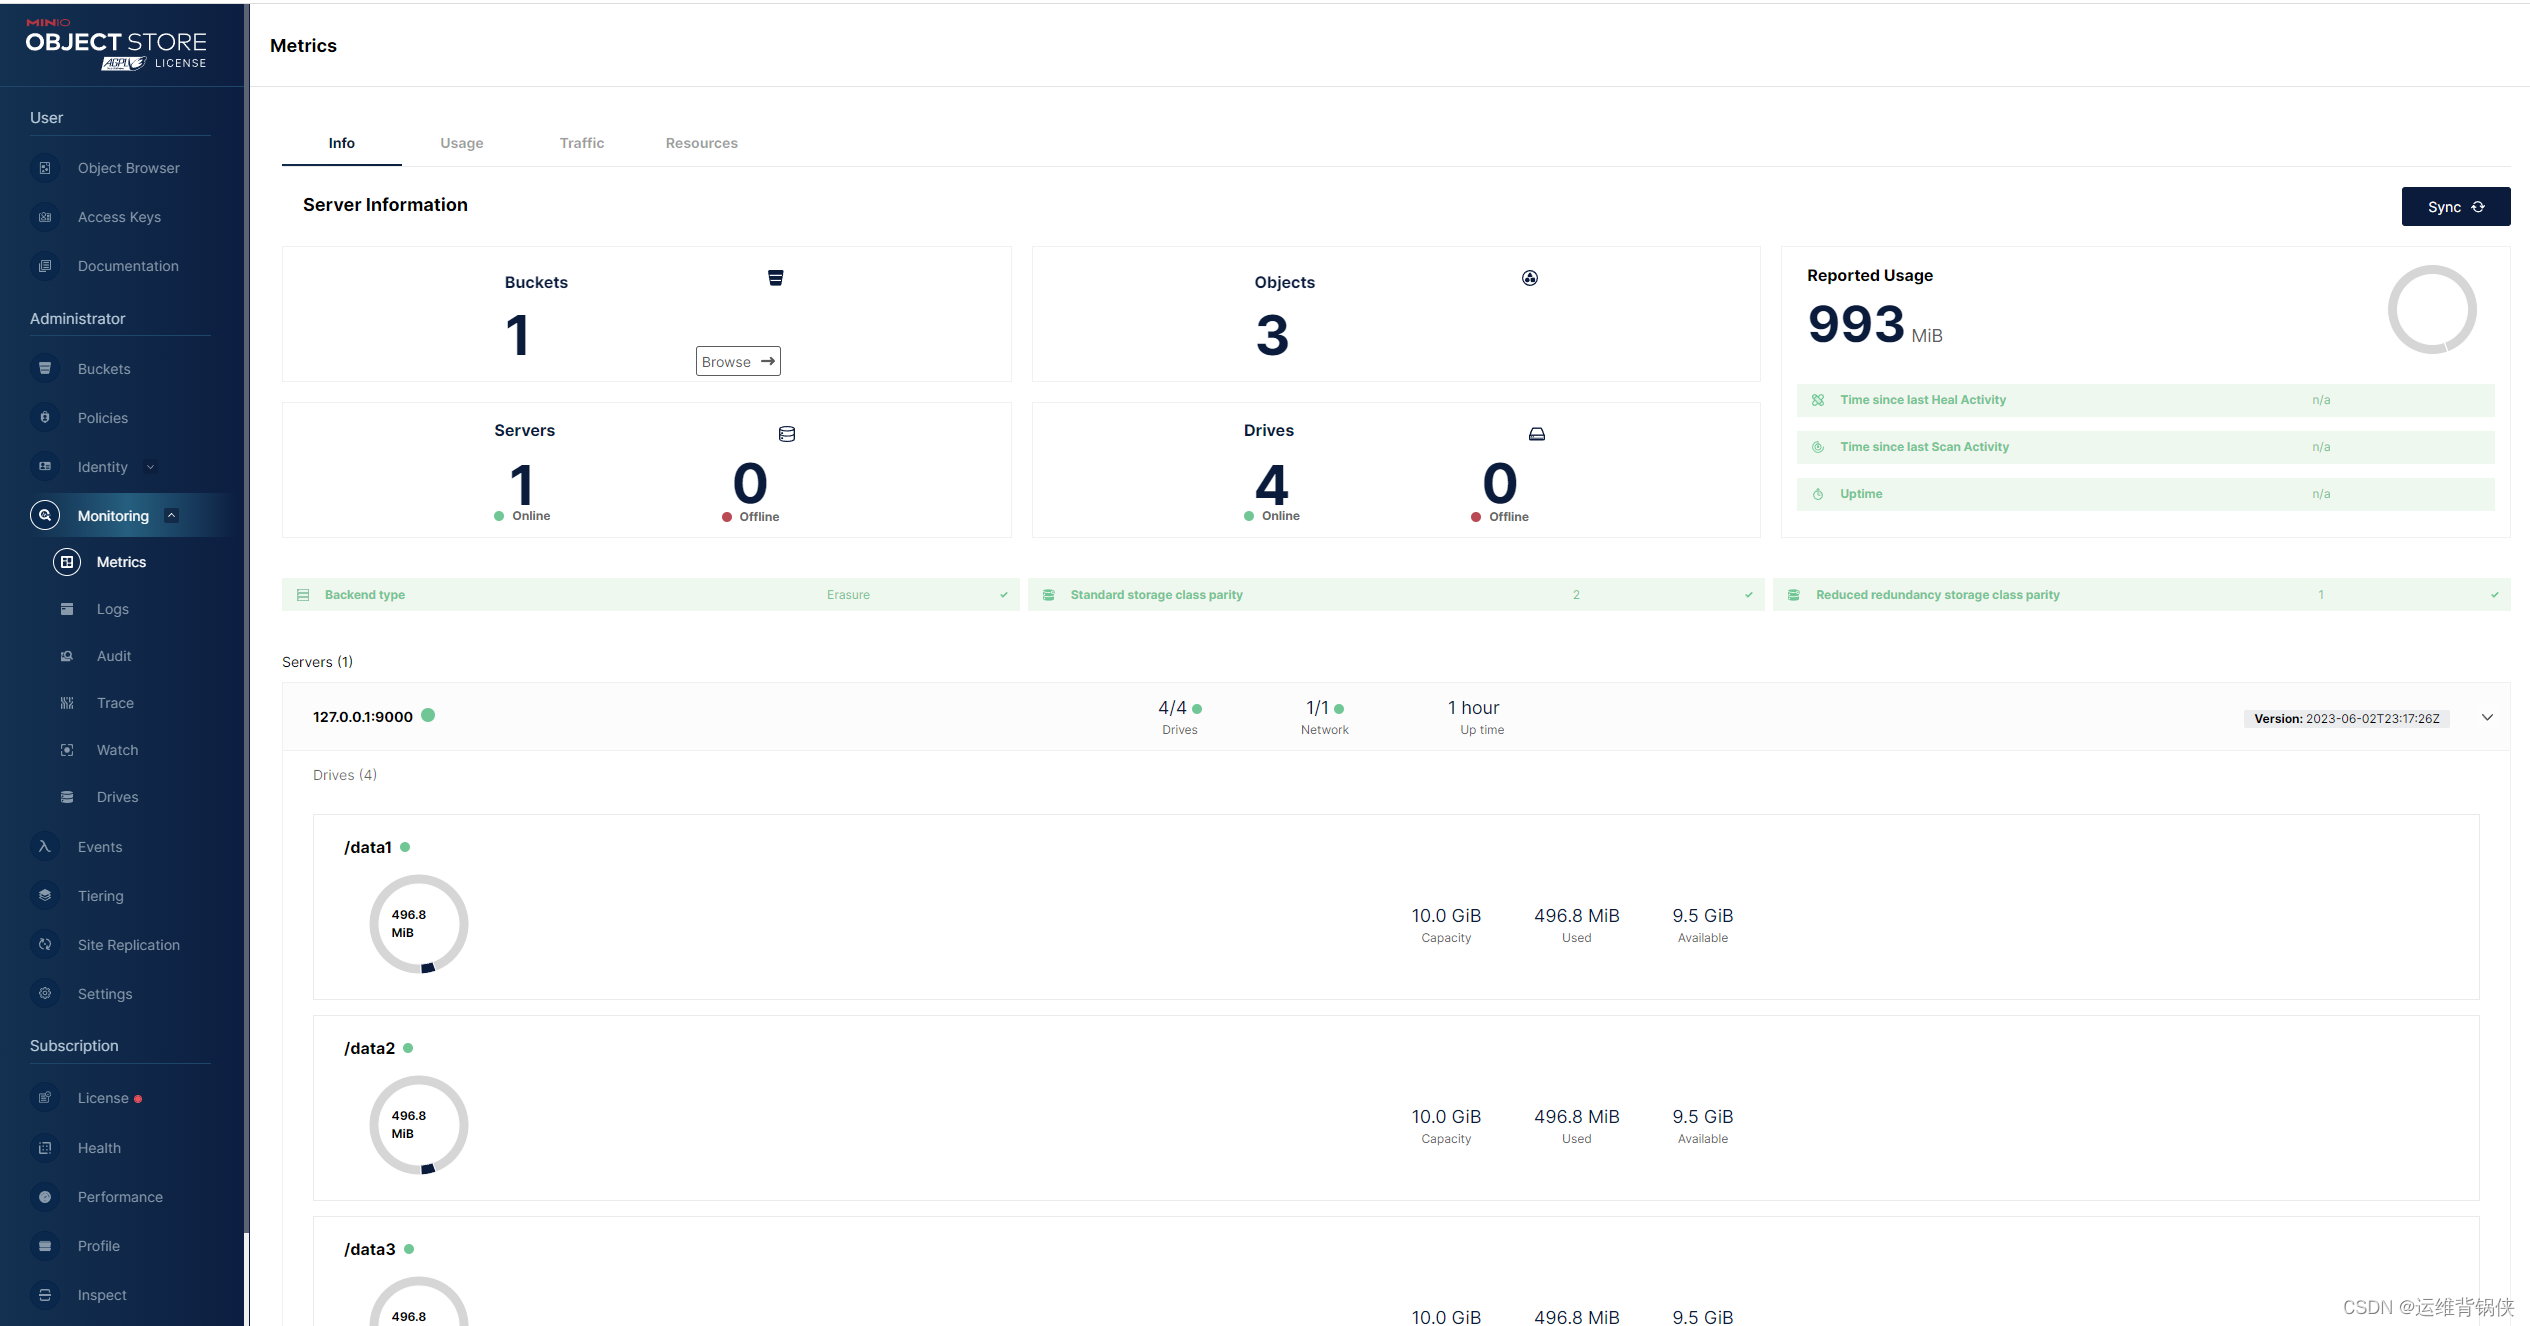The image size is (2530, 1326).
Task: Expand the 127.0.0.1:9000 server row chevron
Action: pyautogui.click(x=2487, y=718)
